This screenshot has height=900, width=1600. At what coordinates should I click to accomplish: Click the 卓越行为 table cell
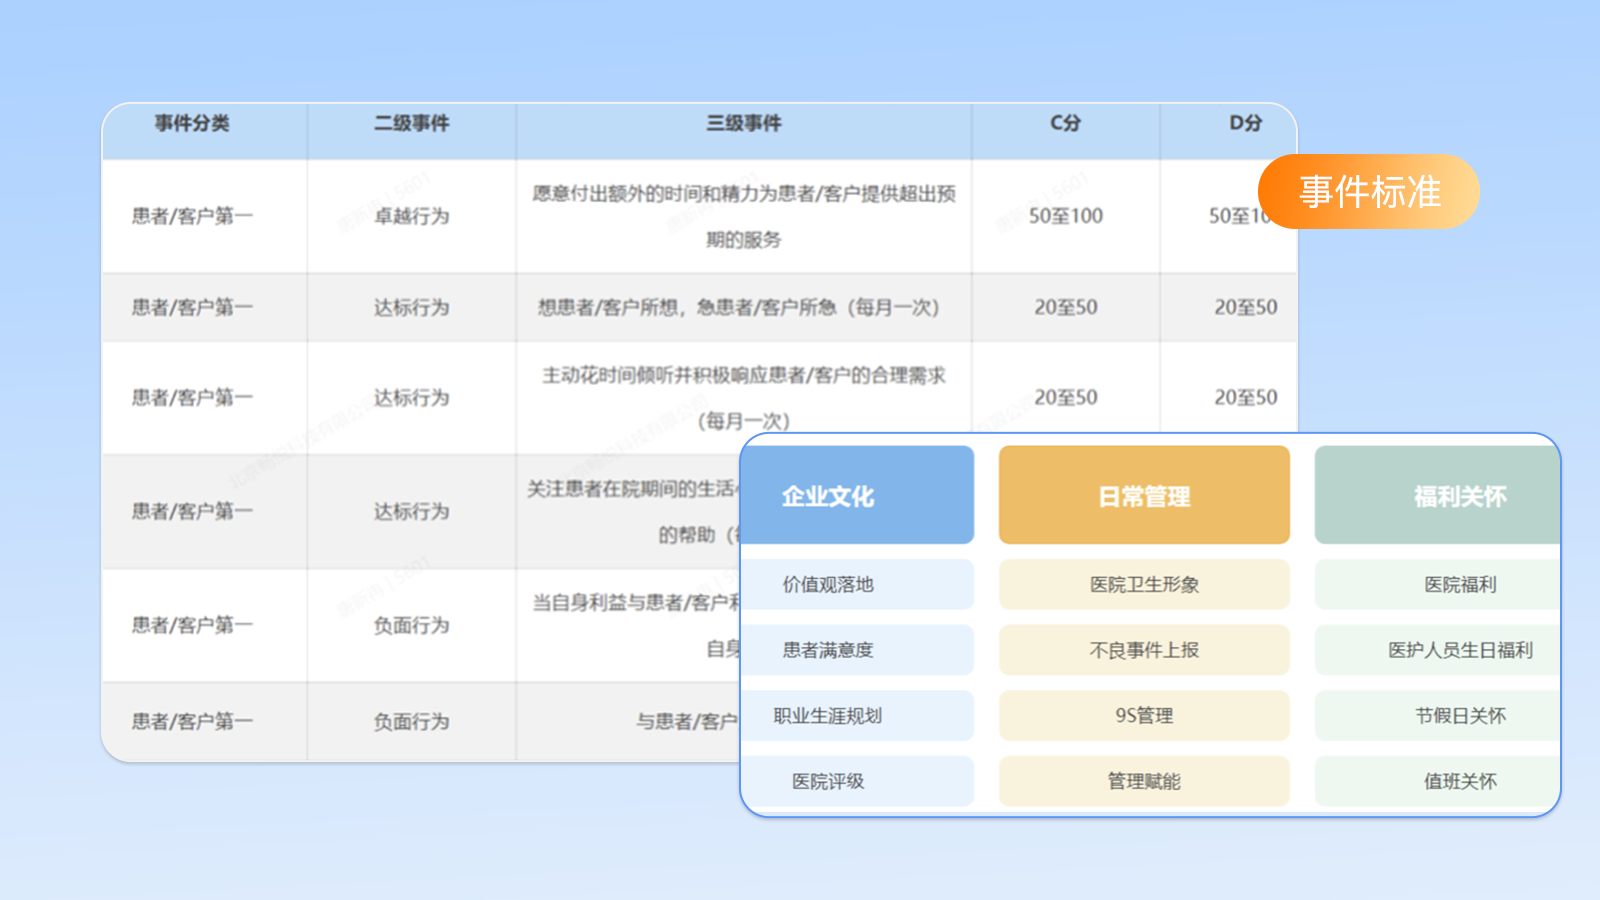coord(411,216)
